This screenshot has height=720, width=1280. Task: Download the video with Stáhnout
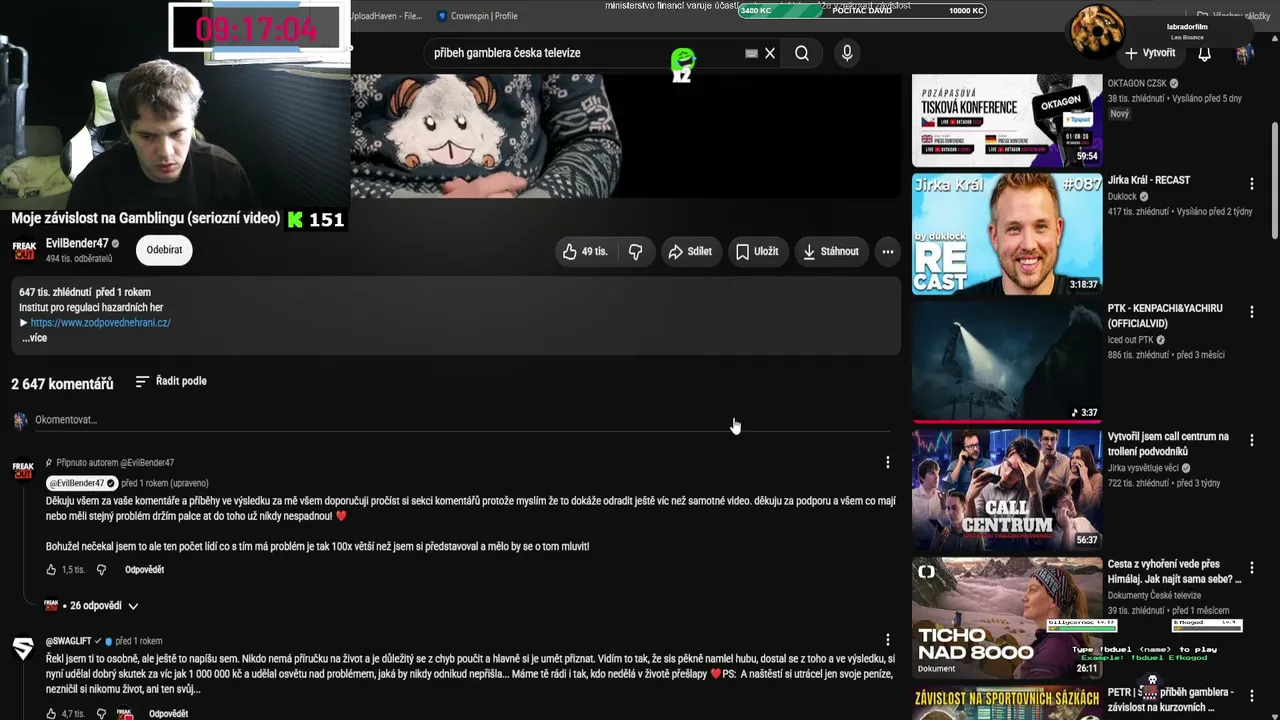coord(830,251)
